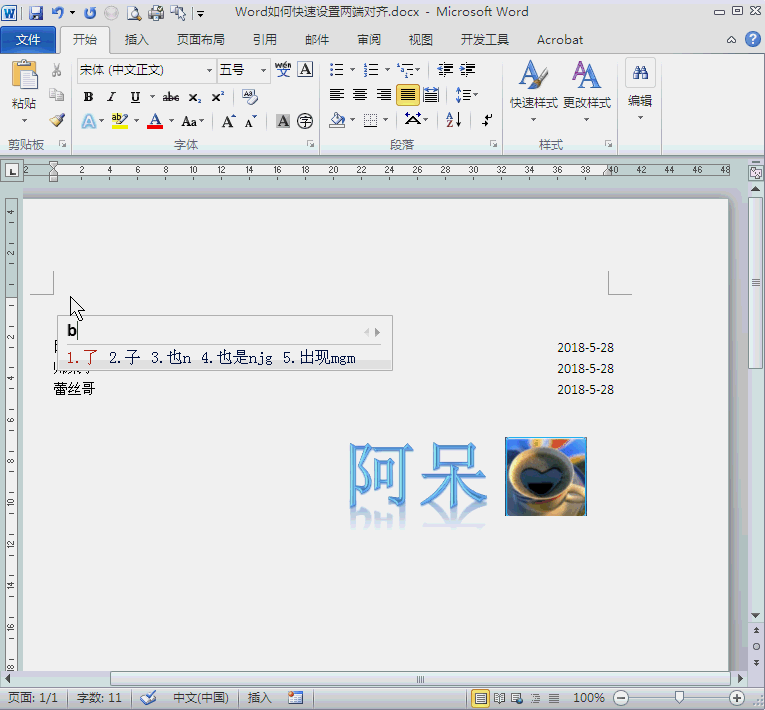Click the redo/repeat icon
This screenshot has width=765, height=710.
click(x=90, y=13)
